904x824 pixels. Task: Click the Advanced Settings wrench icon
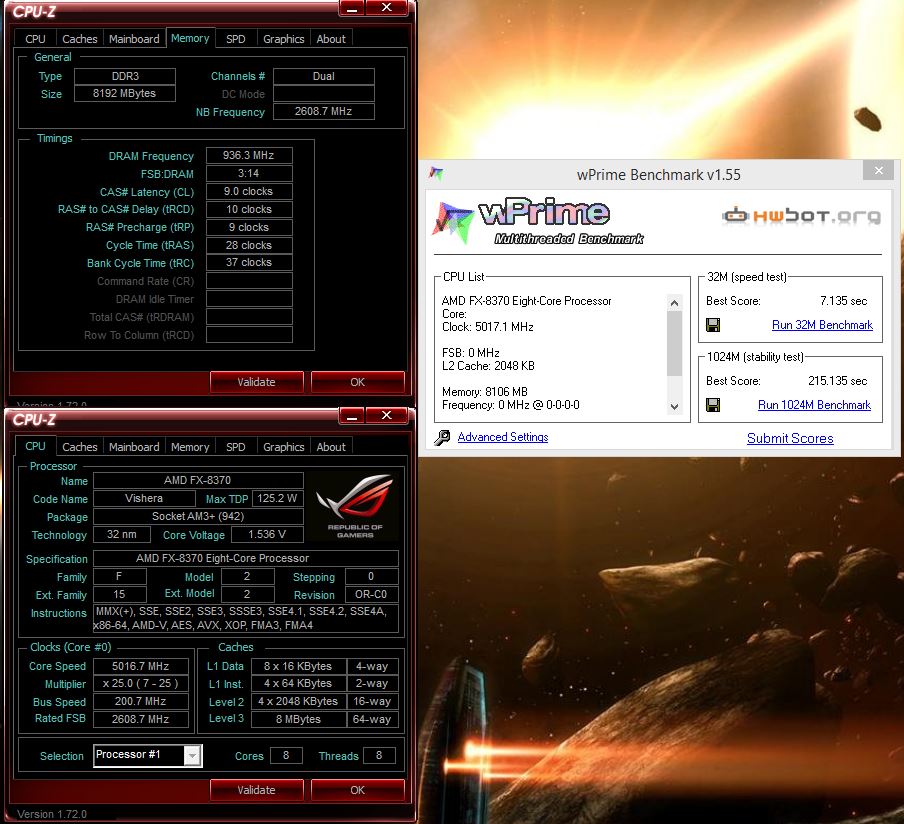click(442, 438)
